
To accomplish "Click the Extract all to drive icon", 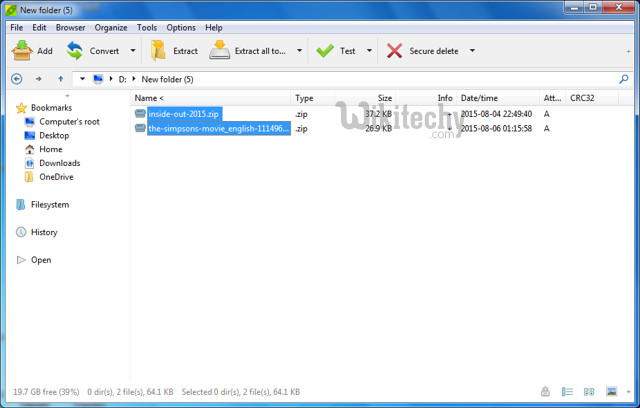I will pyautogui.click(x=220, y=51).
